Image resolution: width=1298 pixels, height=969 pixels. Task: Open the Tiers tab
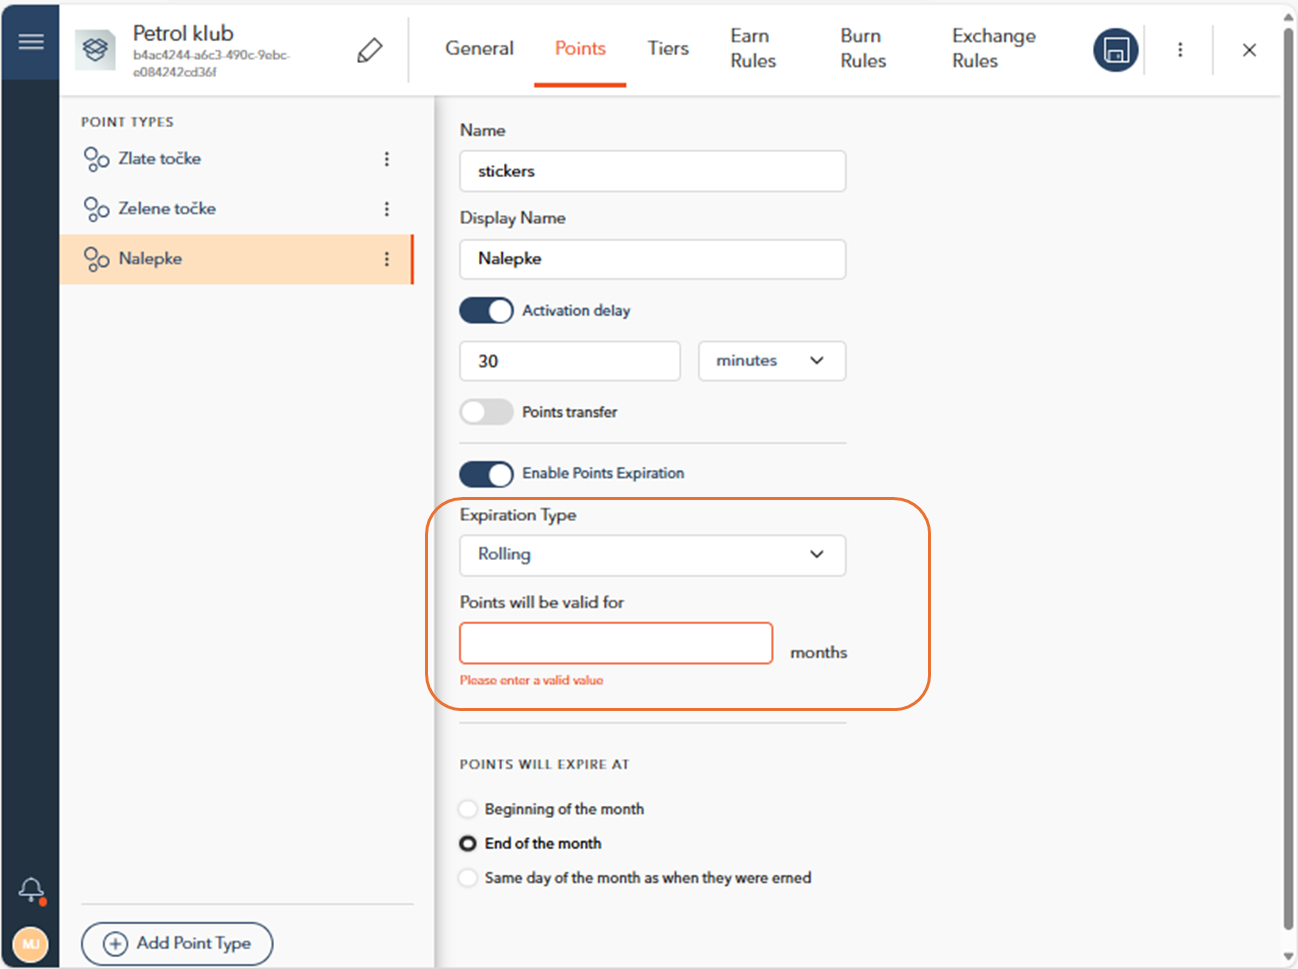click(668, 48)
